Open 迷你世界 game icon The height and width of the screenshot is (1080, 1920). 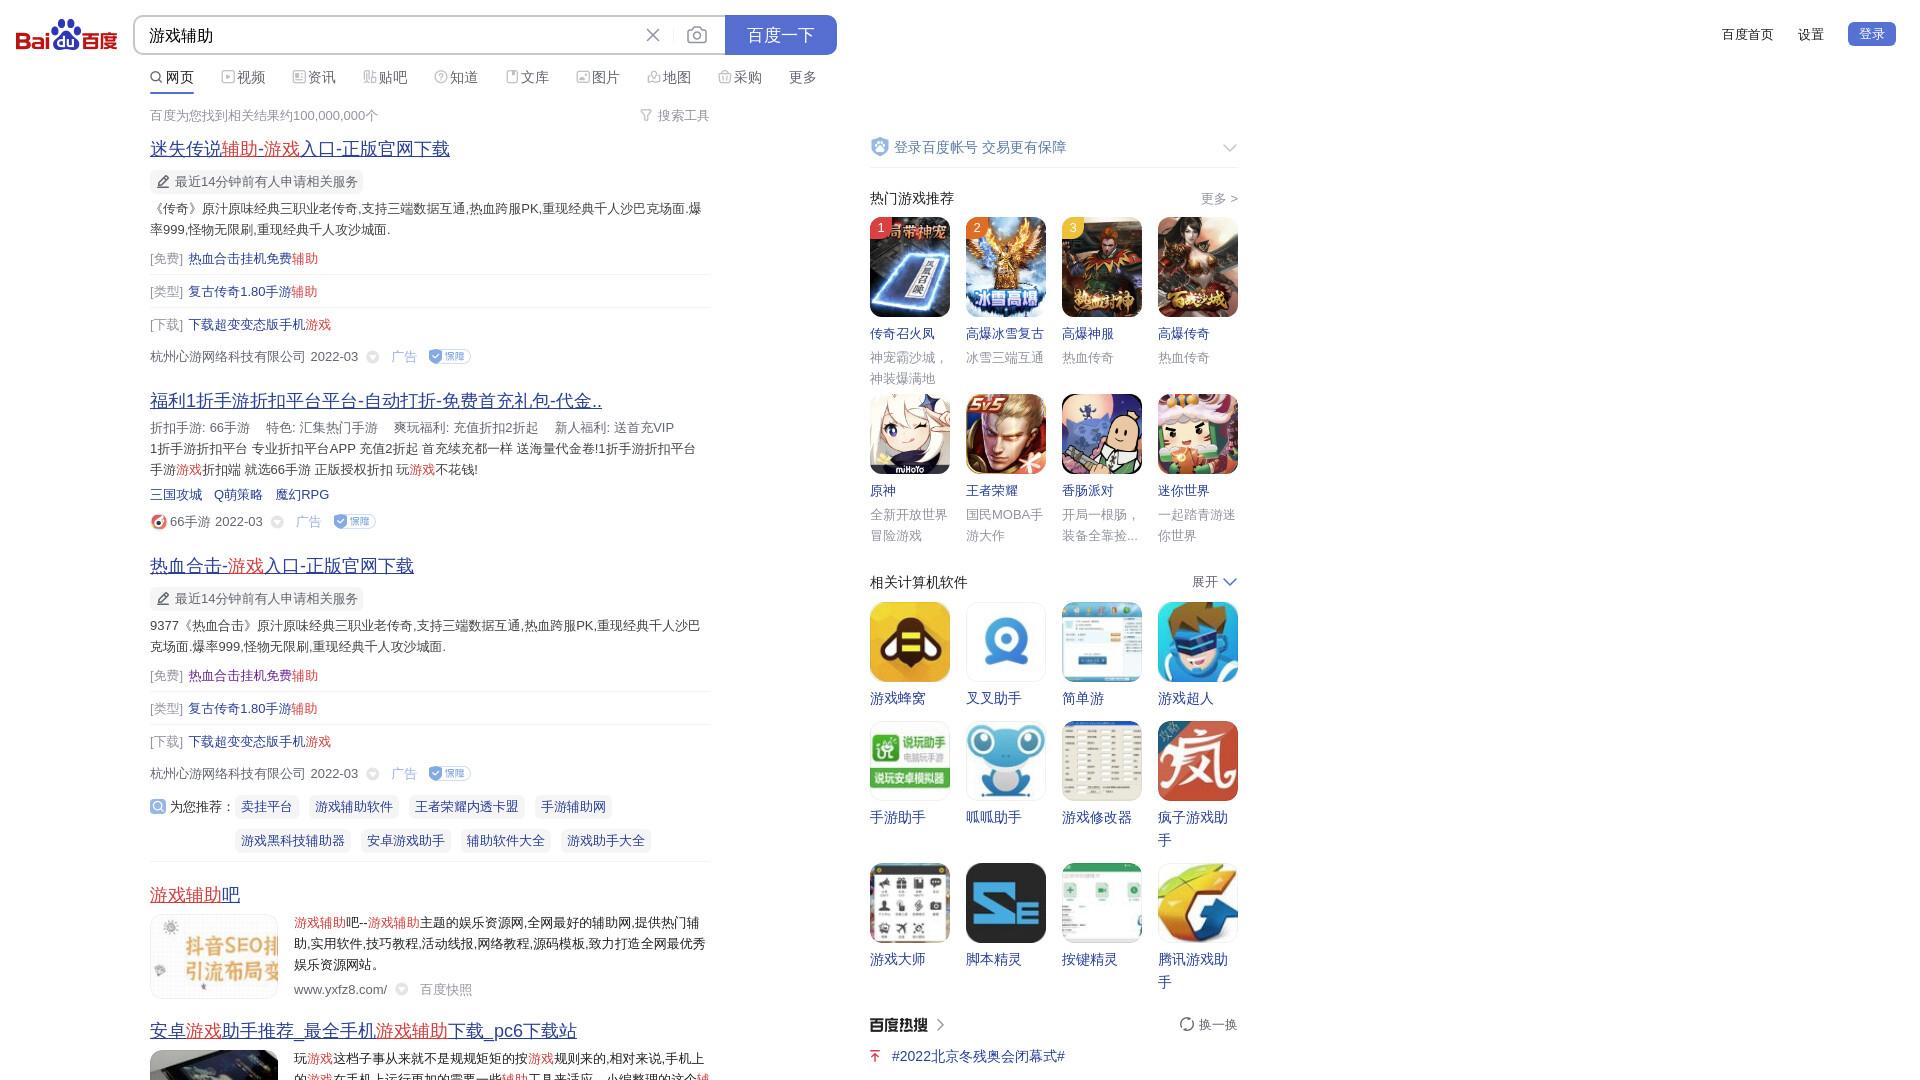pyautogui.click(x=1198, y=434)
